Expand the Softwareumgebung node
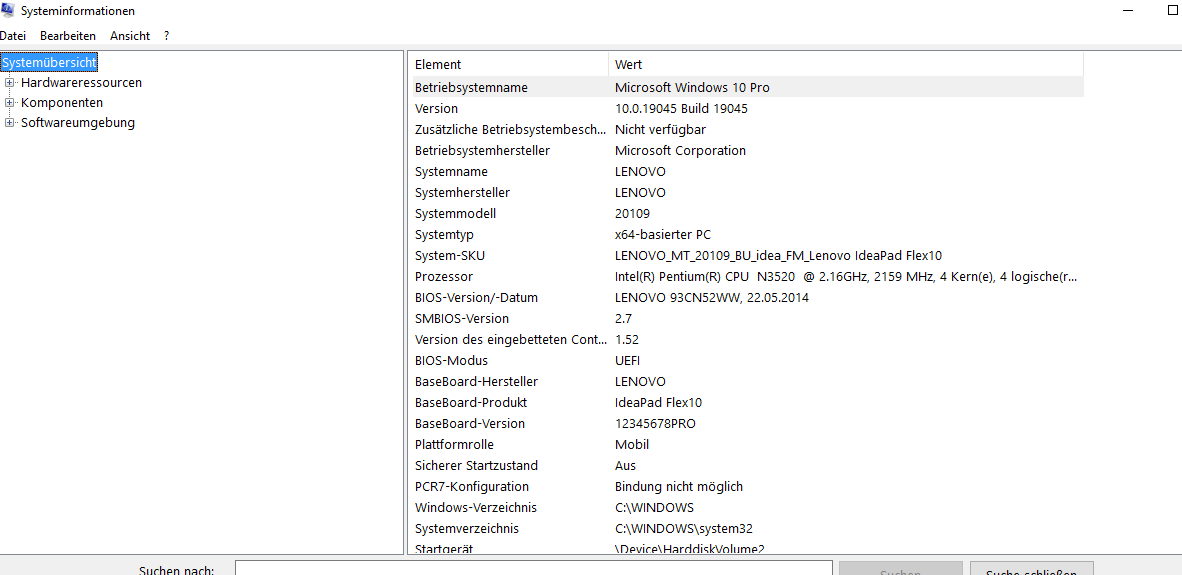Viewport: 1182px width, 575px height. tap(10, 123)
